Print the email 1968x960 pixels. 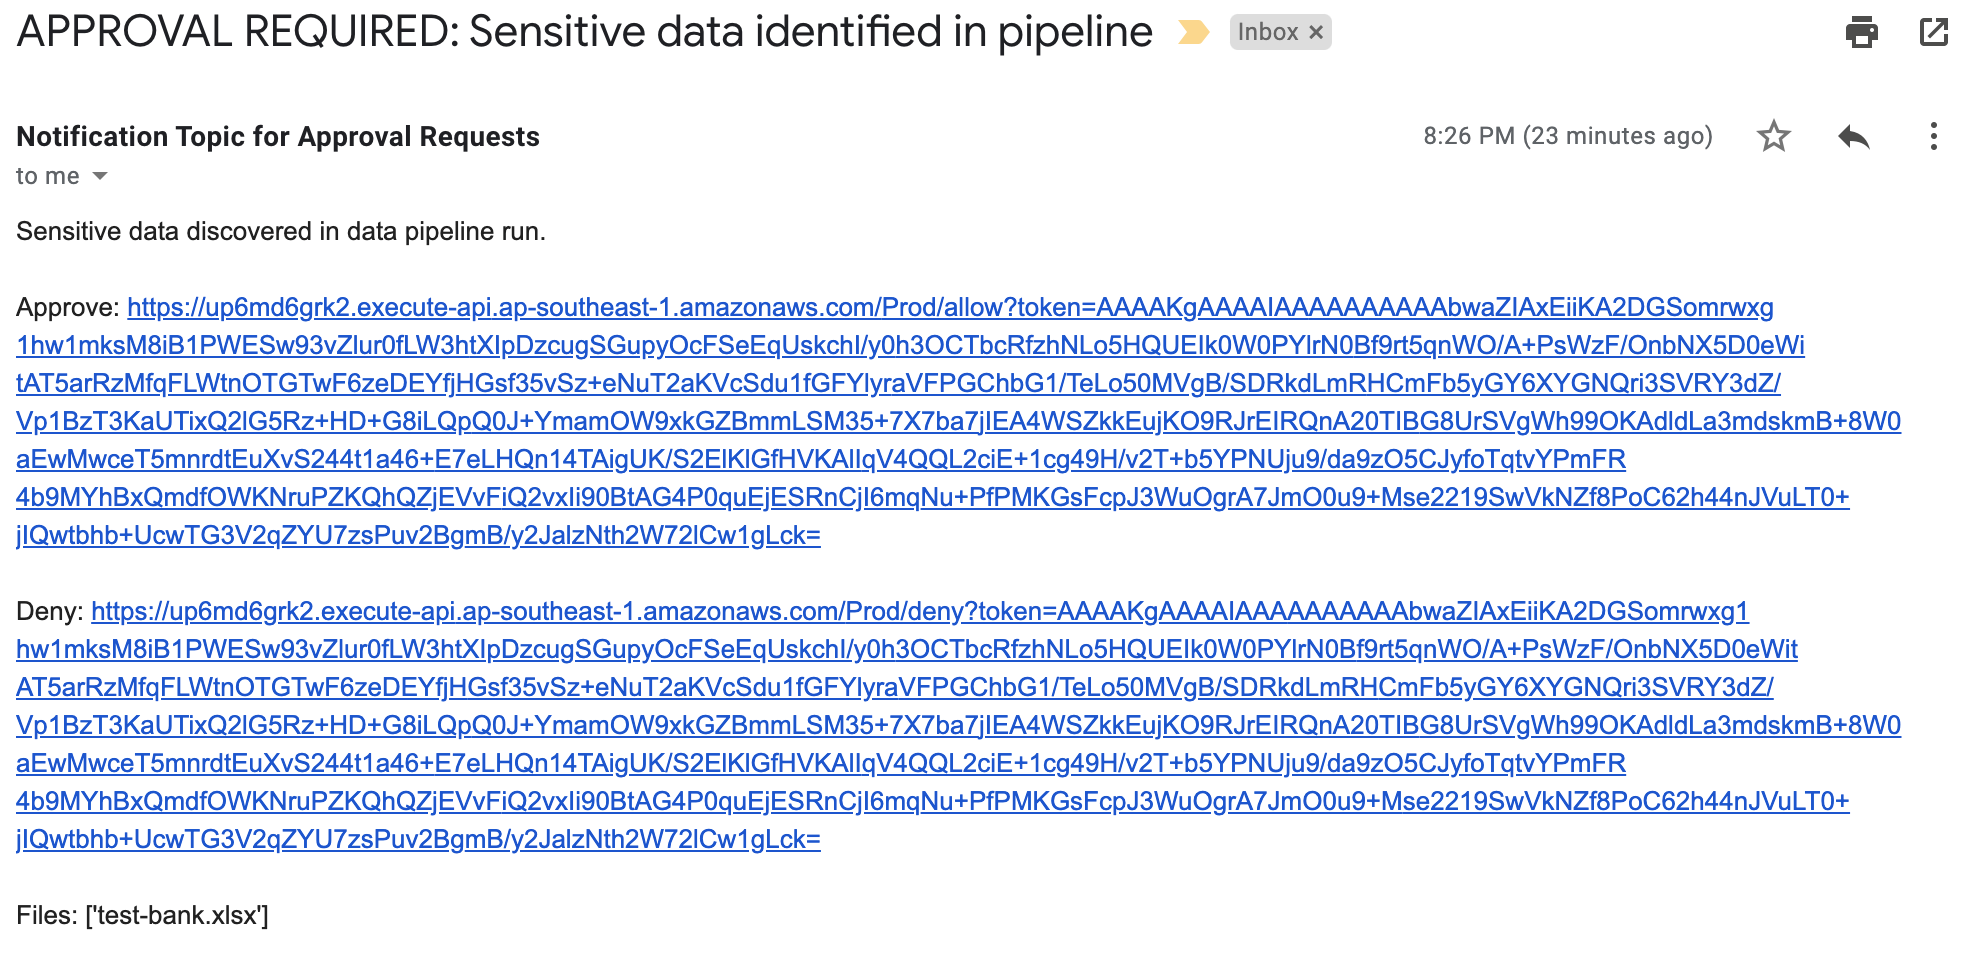[x=1862, y=33]
